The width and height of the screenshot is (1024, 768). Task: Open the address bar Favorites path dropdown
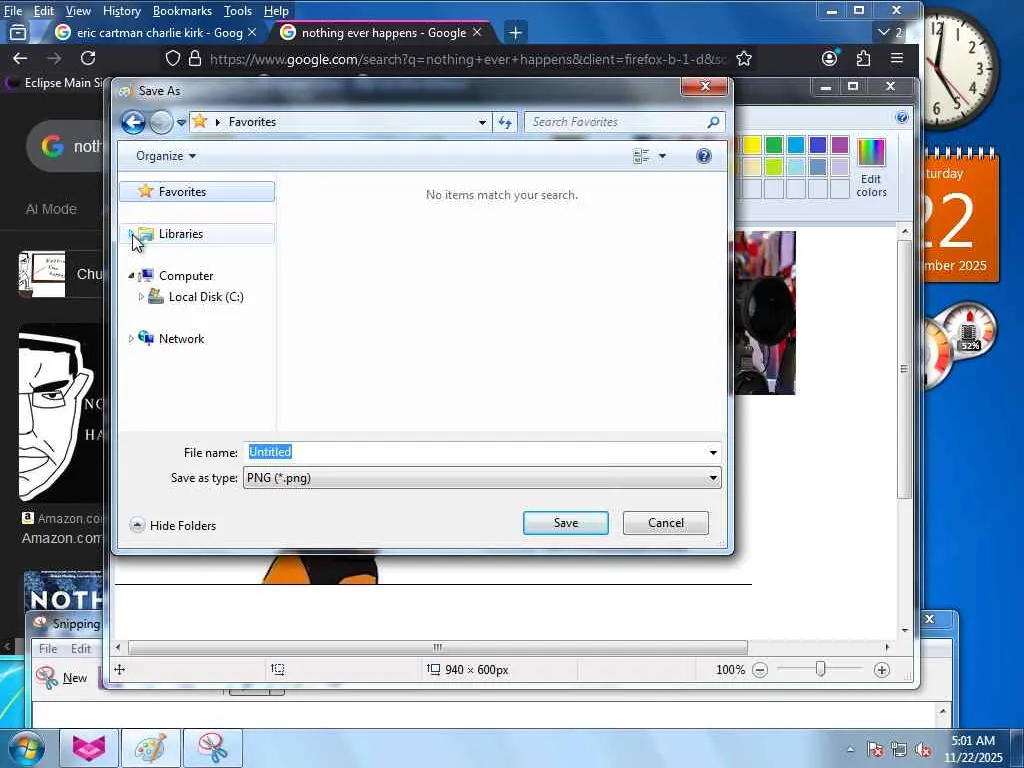[482, 122]
